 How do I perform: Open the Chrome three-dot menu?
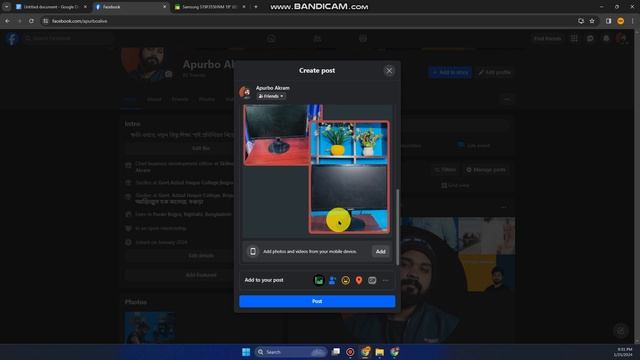(632, 21)
